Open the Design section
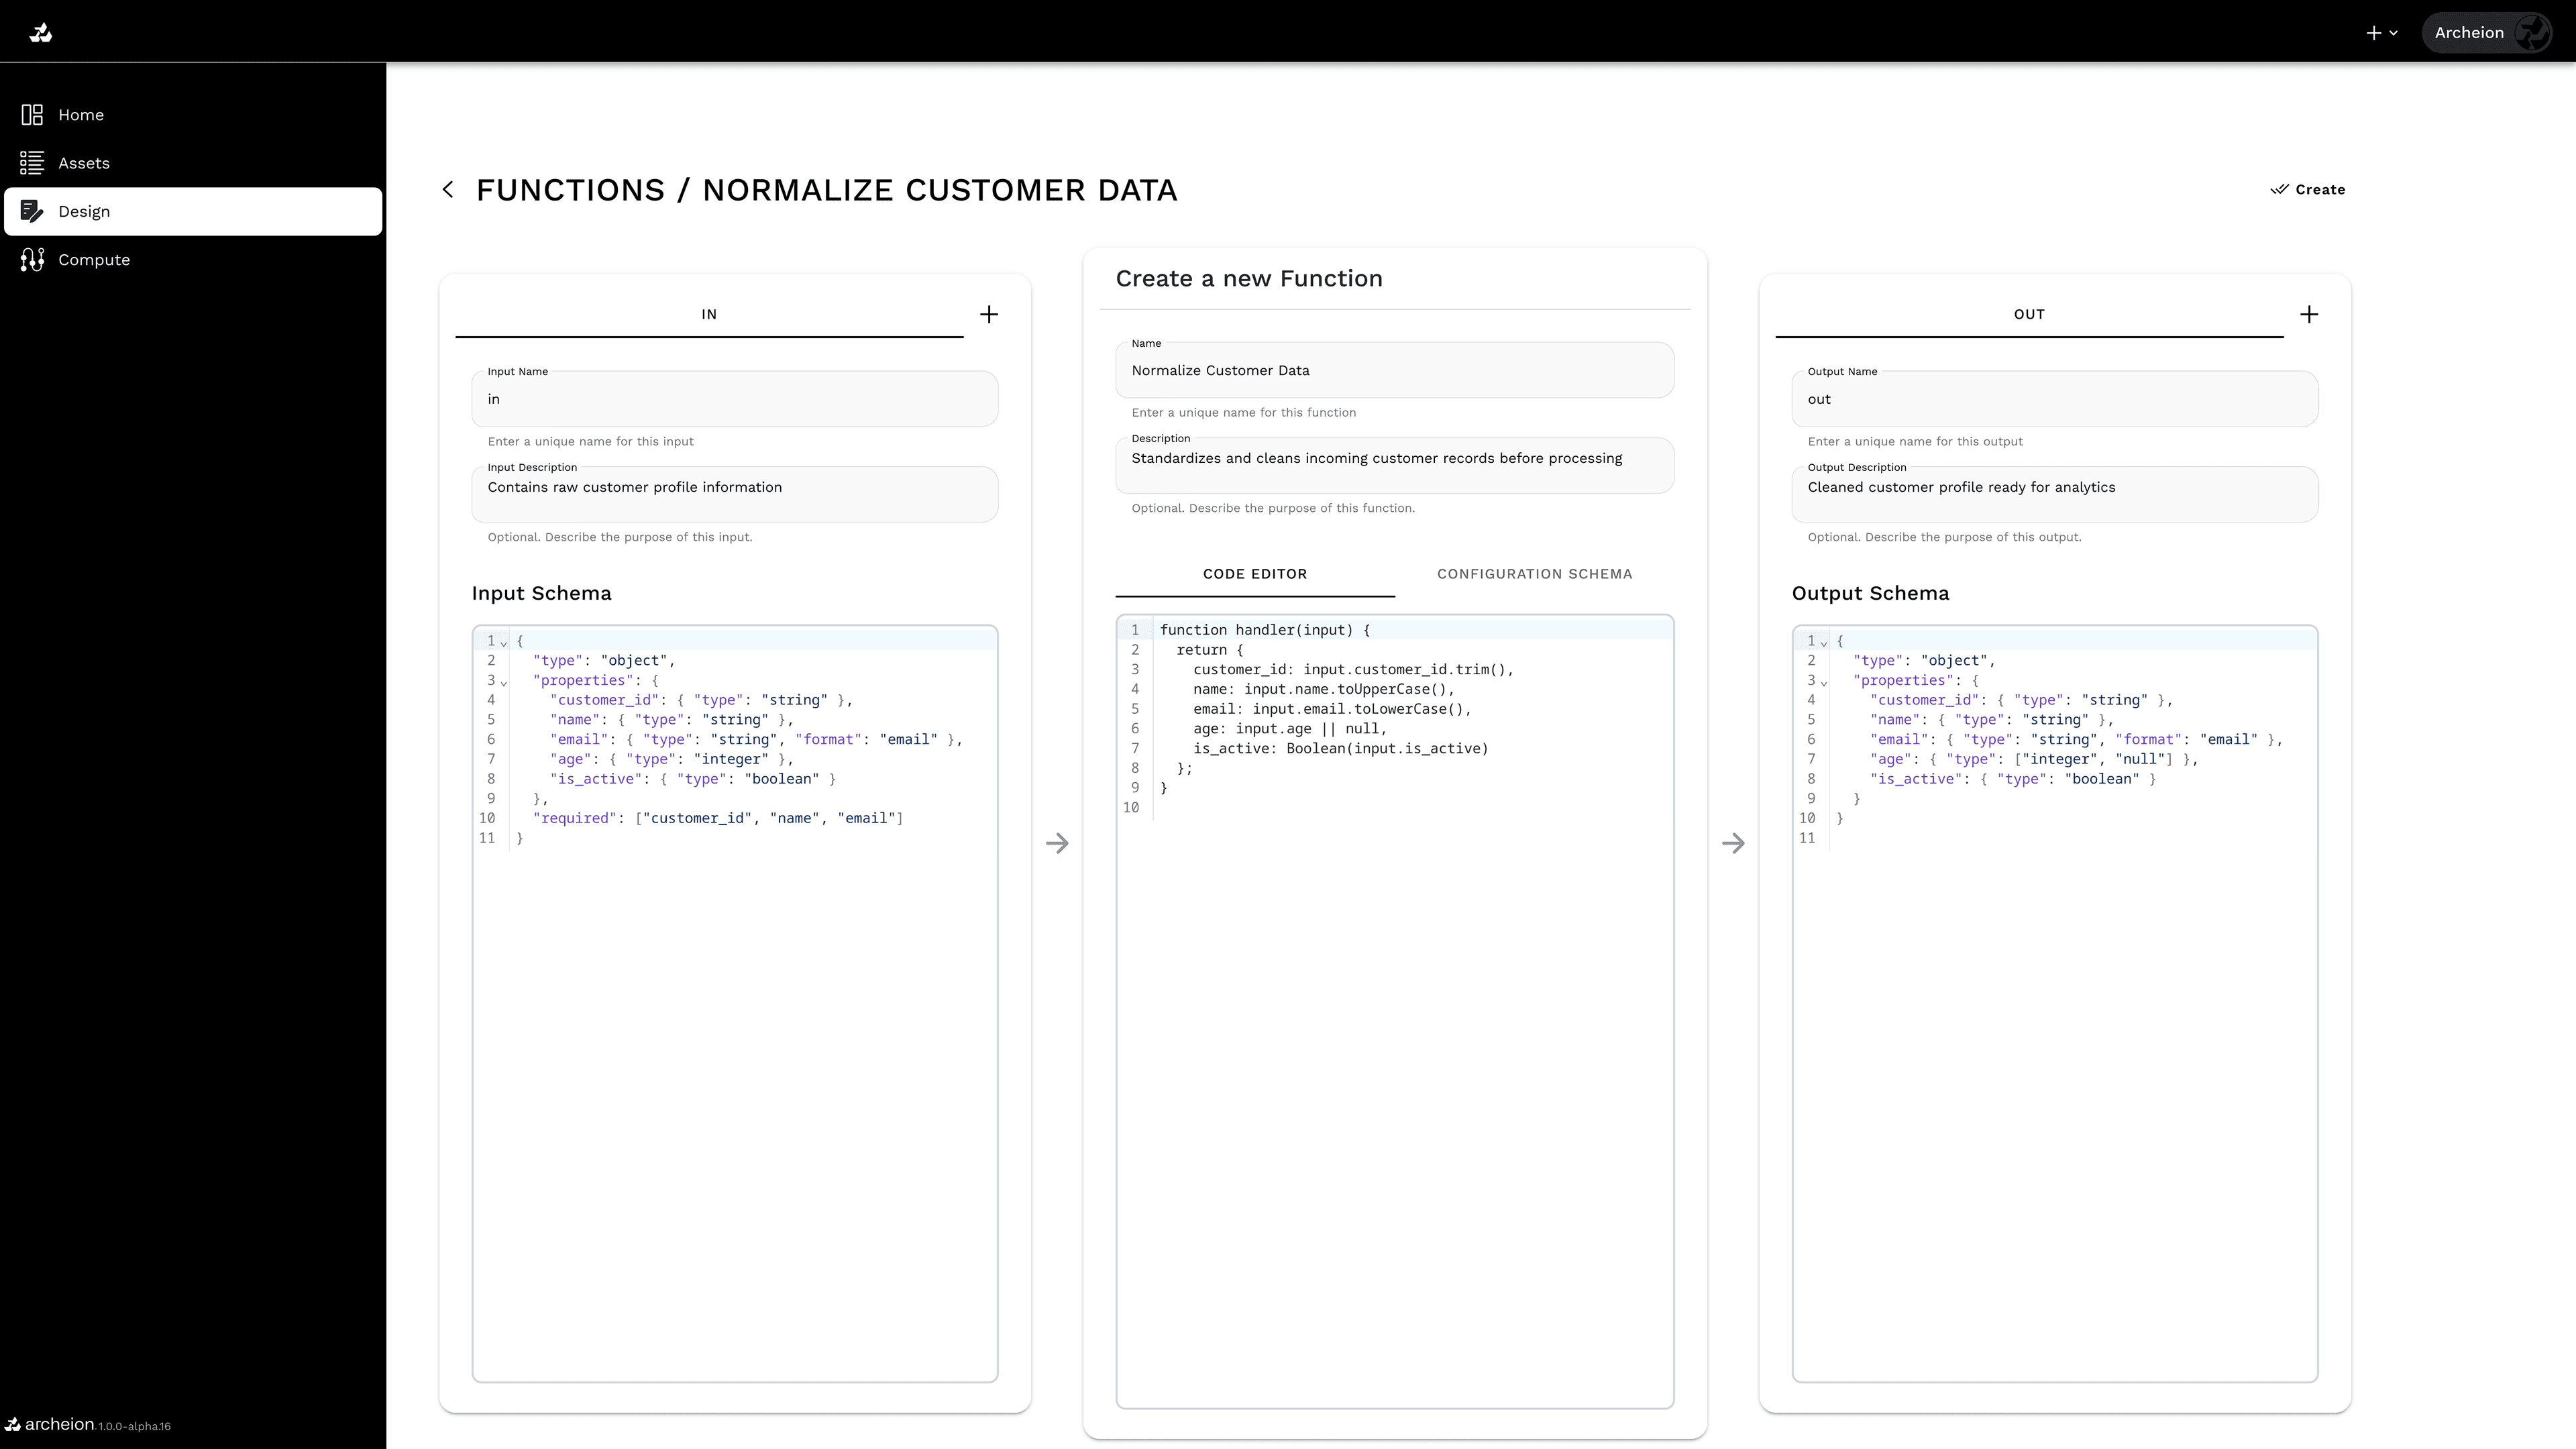This screenshot has width=2576, height=1449. point(84,211)
